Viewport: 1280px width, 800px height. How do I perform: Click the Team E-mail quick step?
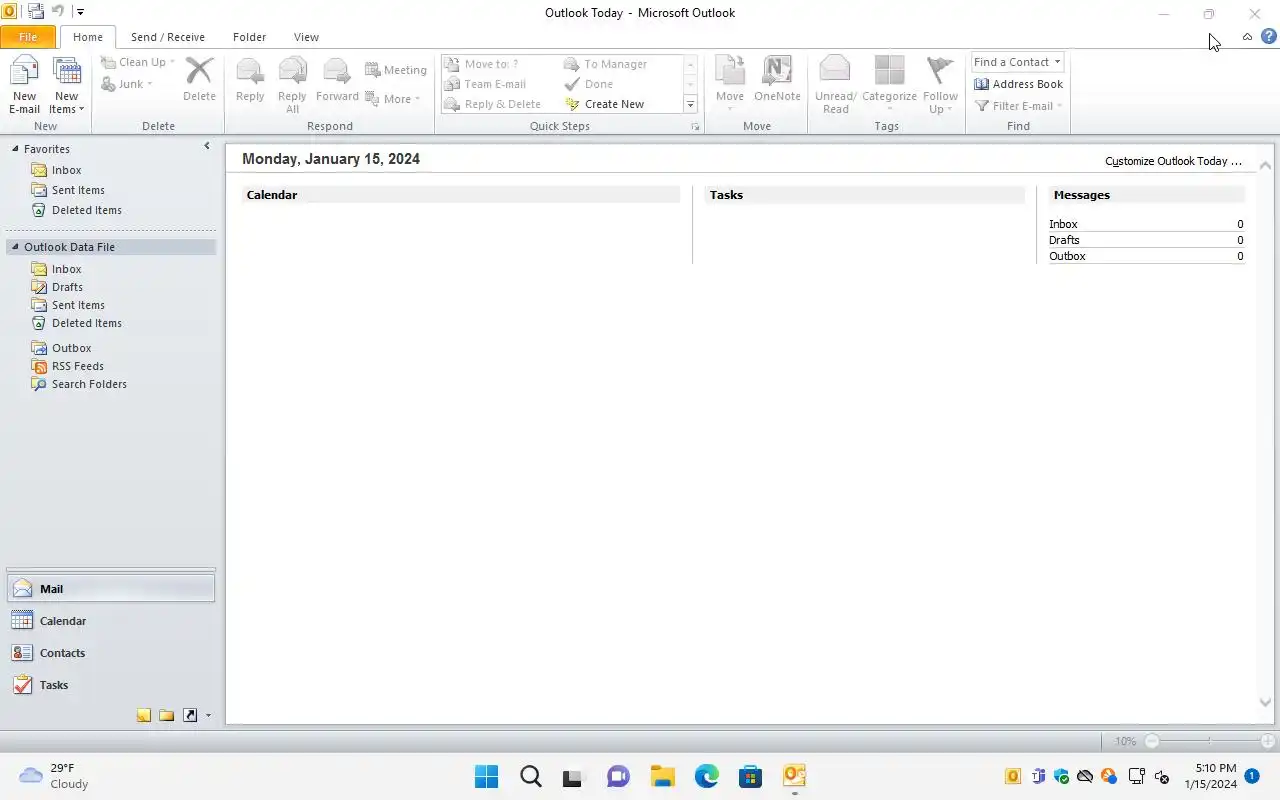point(485,84)
